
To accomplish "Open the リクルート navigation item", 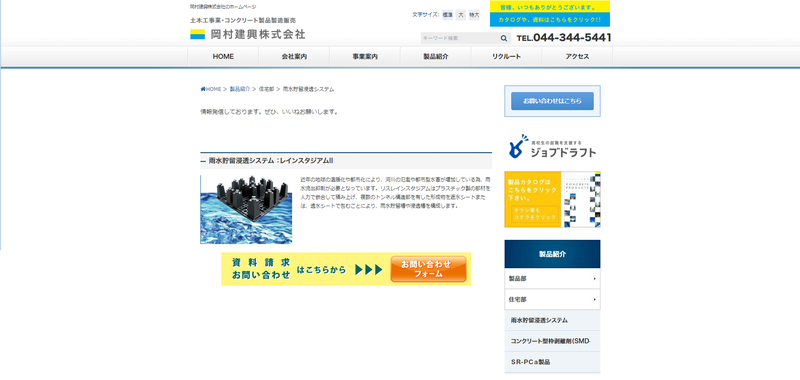I will [506, 57].
